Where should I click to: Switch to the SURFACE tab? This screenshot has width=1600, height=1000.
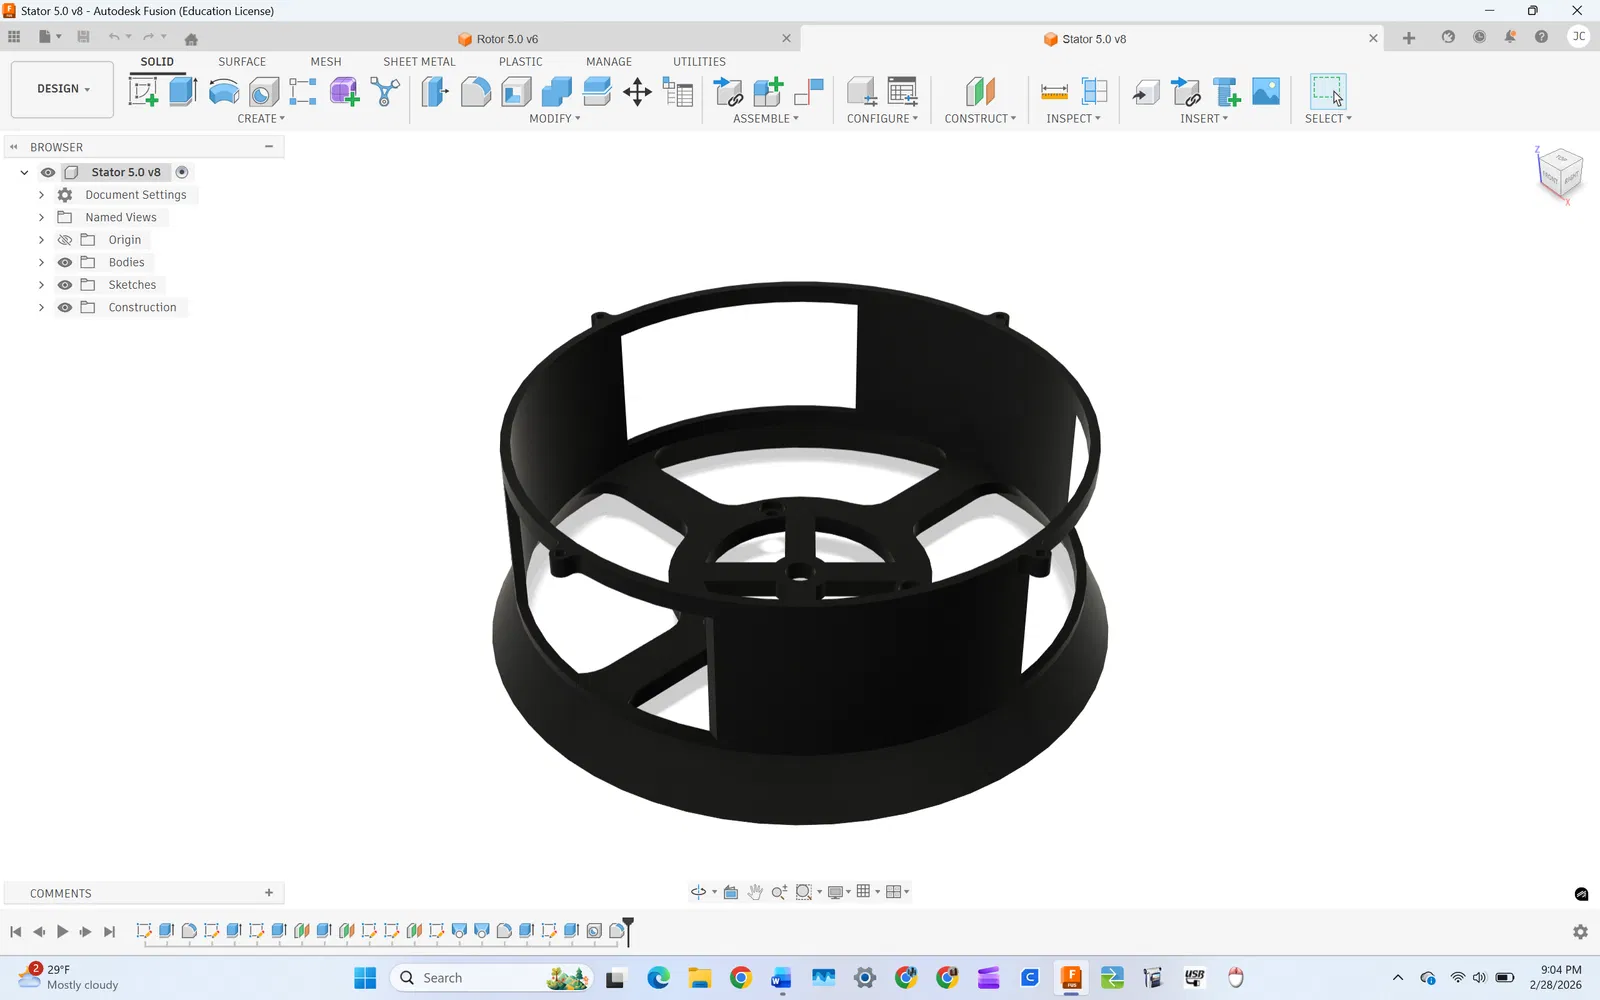click(242, 62)
